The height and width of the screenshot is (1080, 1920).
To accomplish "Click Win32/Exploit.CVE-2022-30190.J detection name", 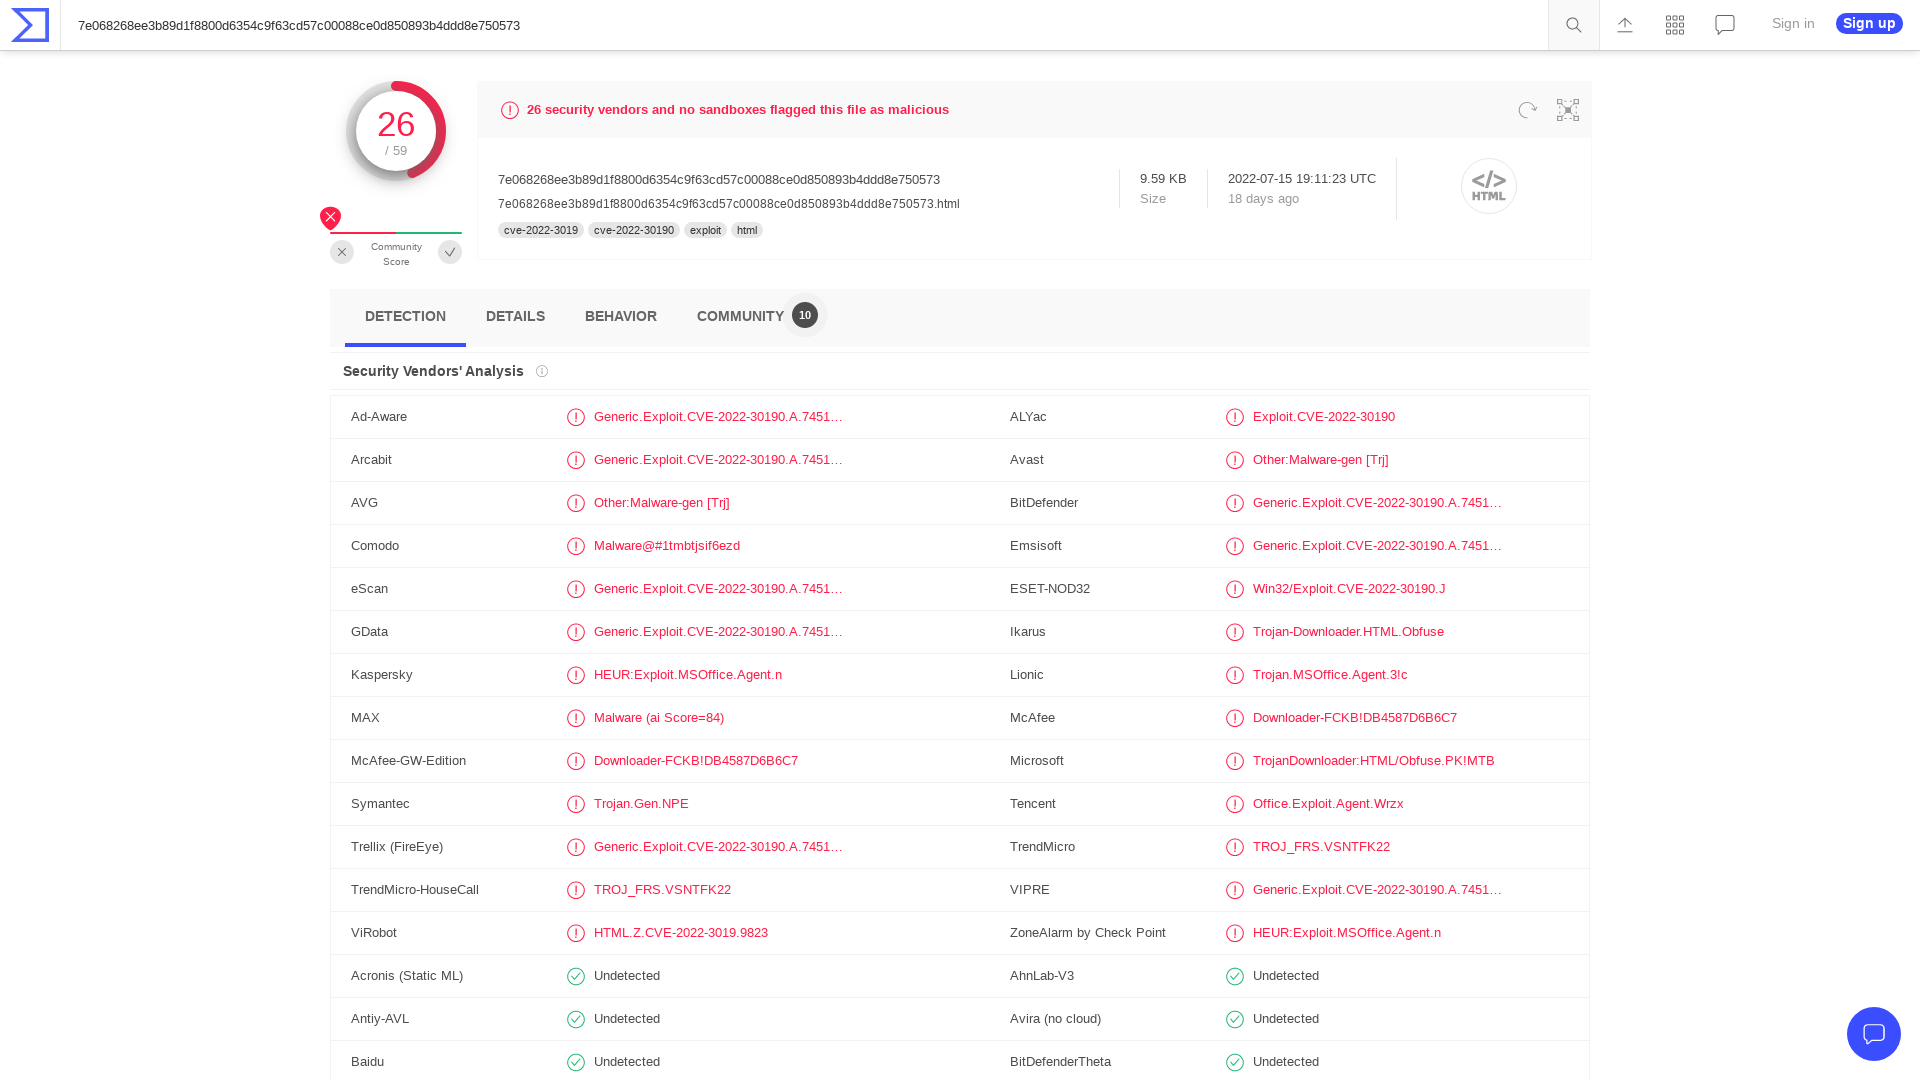I will click(x=1349, y=589).
